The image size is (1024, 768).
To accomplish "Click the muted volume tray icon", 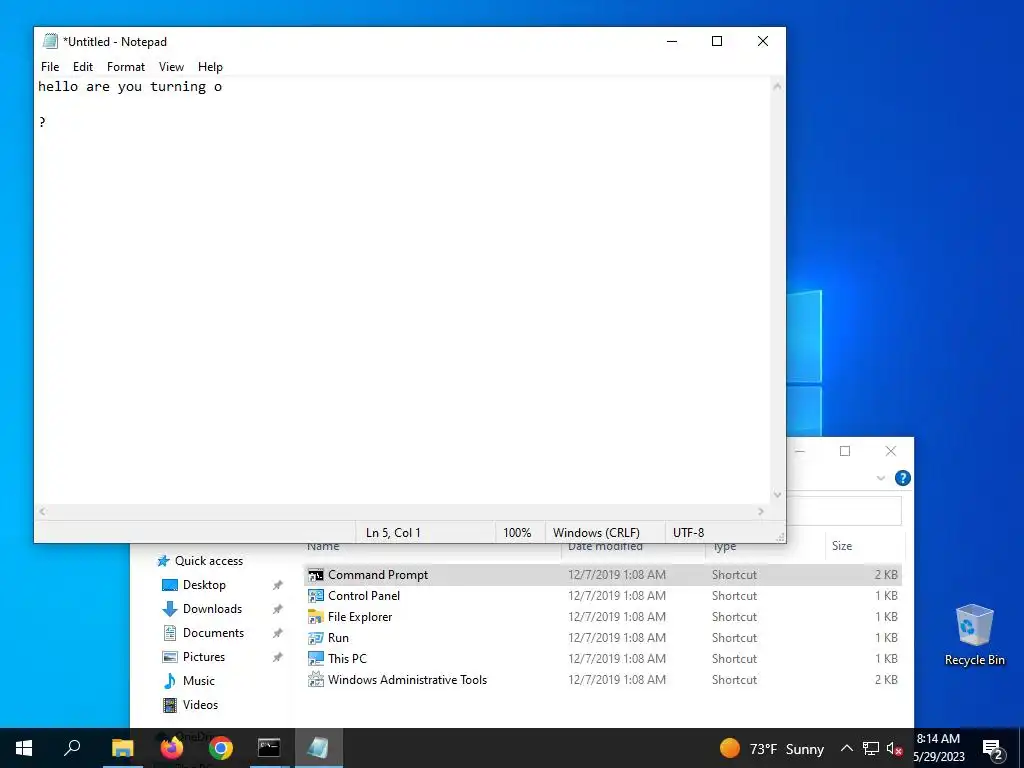I will (894, 748).
